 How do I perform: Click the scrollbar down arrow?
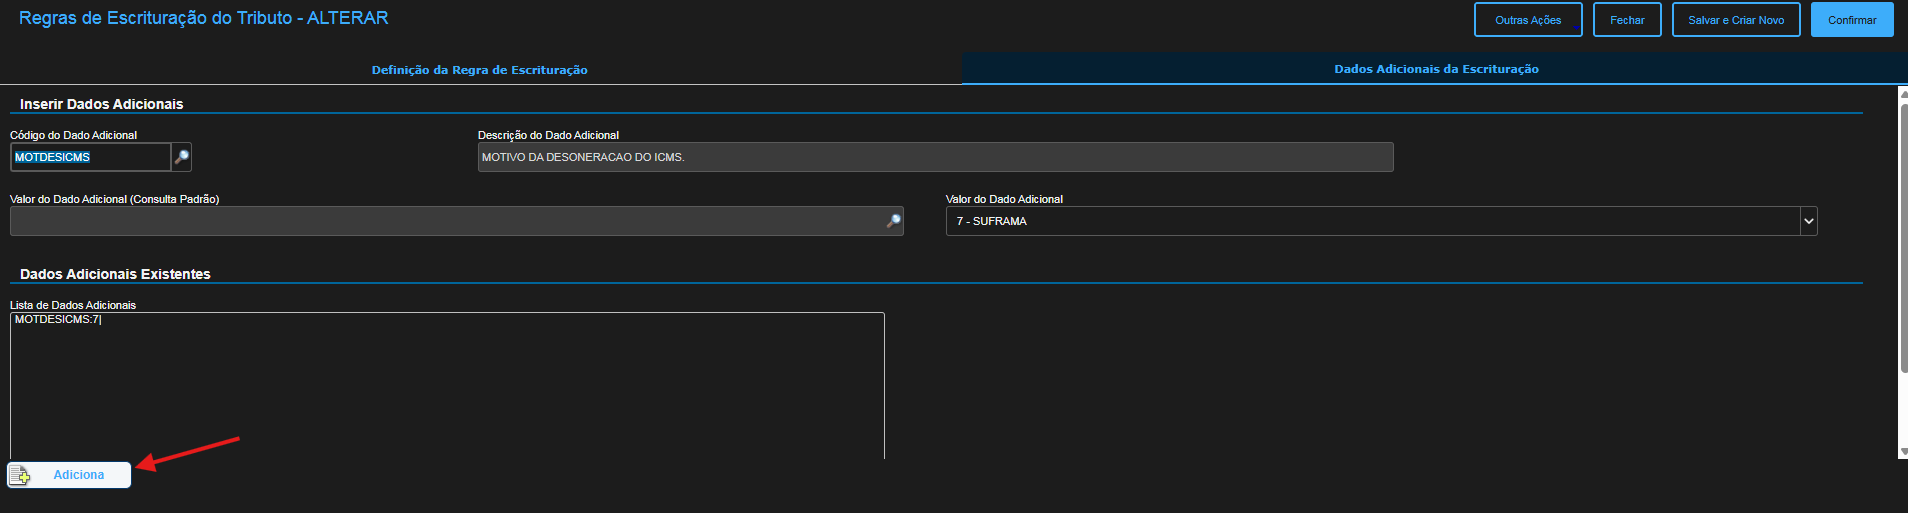1902,453
